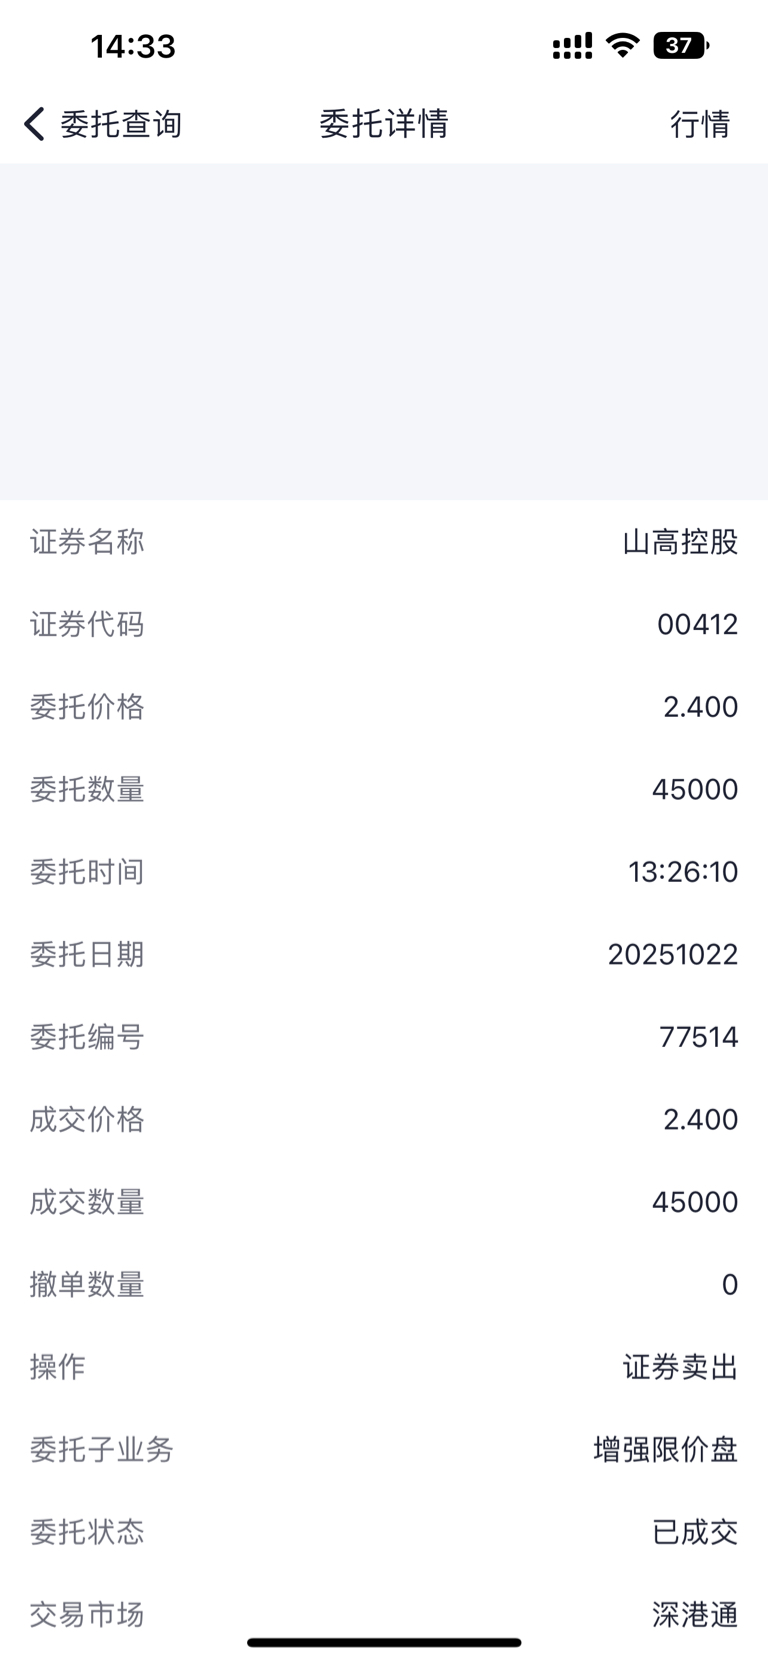768x1662 pixels.
Task: Tap the 证券卖出 operation value
Action: click(x=680, y=1367)
